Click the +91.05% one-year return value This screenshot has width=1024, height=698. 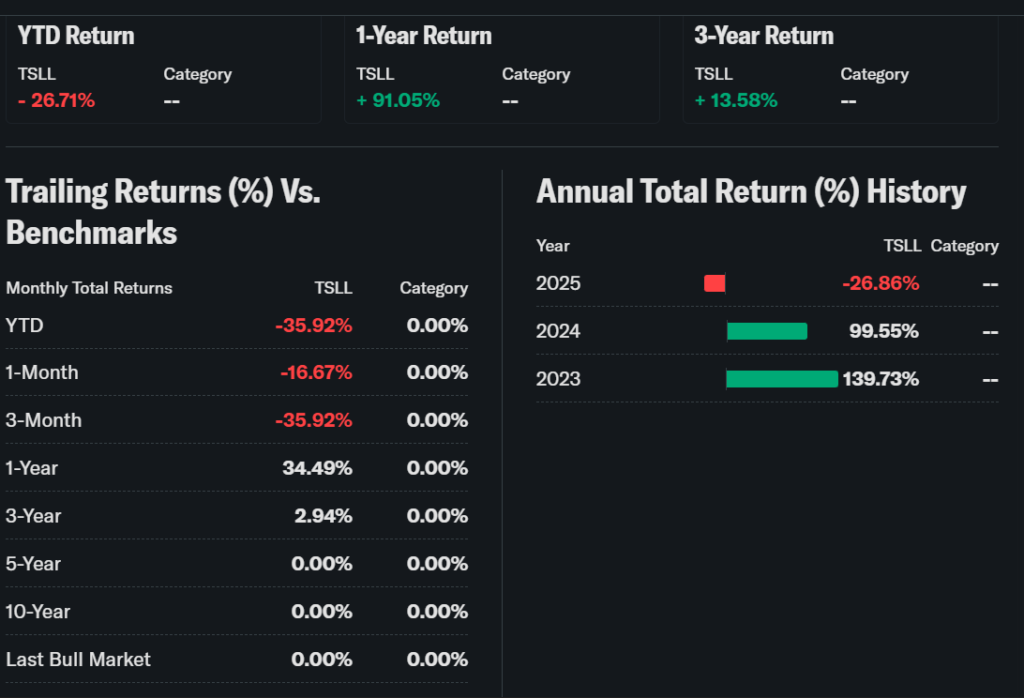398,100
